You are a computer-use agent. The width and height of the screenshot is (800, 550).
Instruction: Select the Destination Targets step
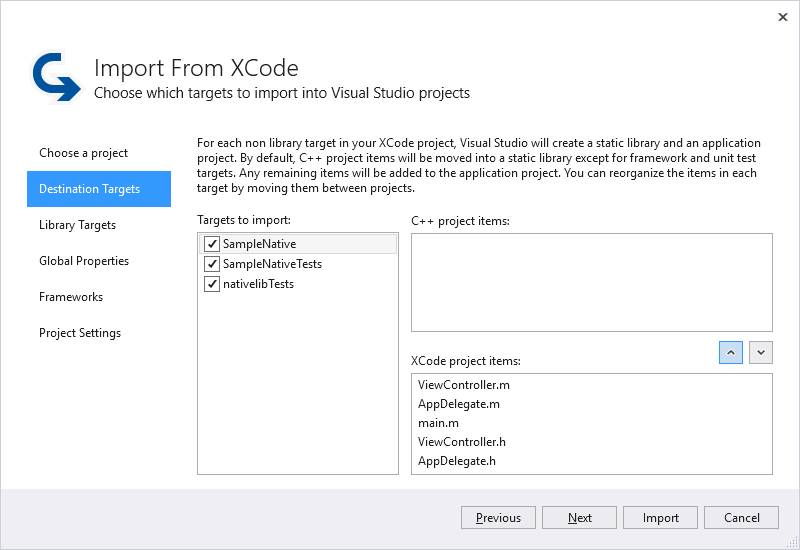pyautogui.click(x=99, y=189)
